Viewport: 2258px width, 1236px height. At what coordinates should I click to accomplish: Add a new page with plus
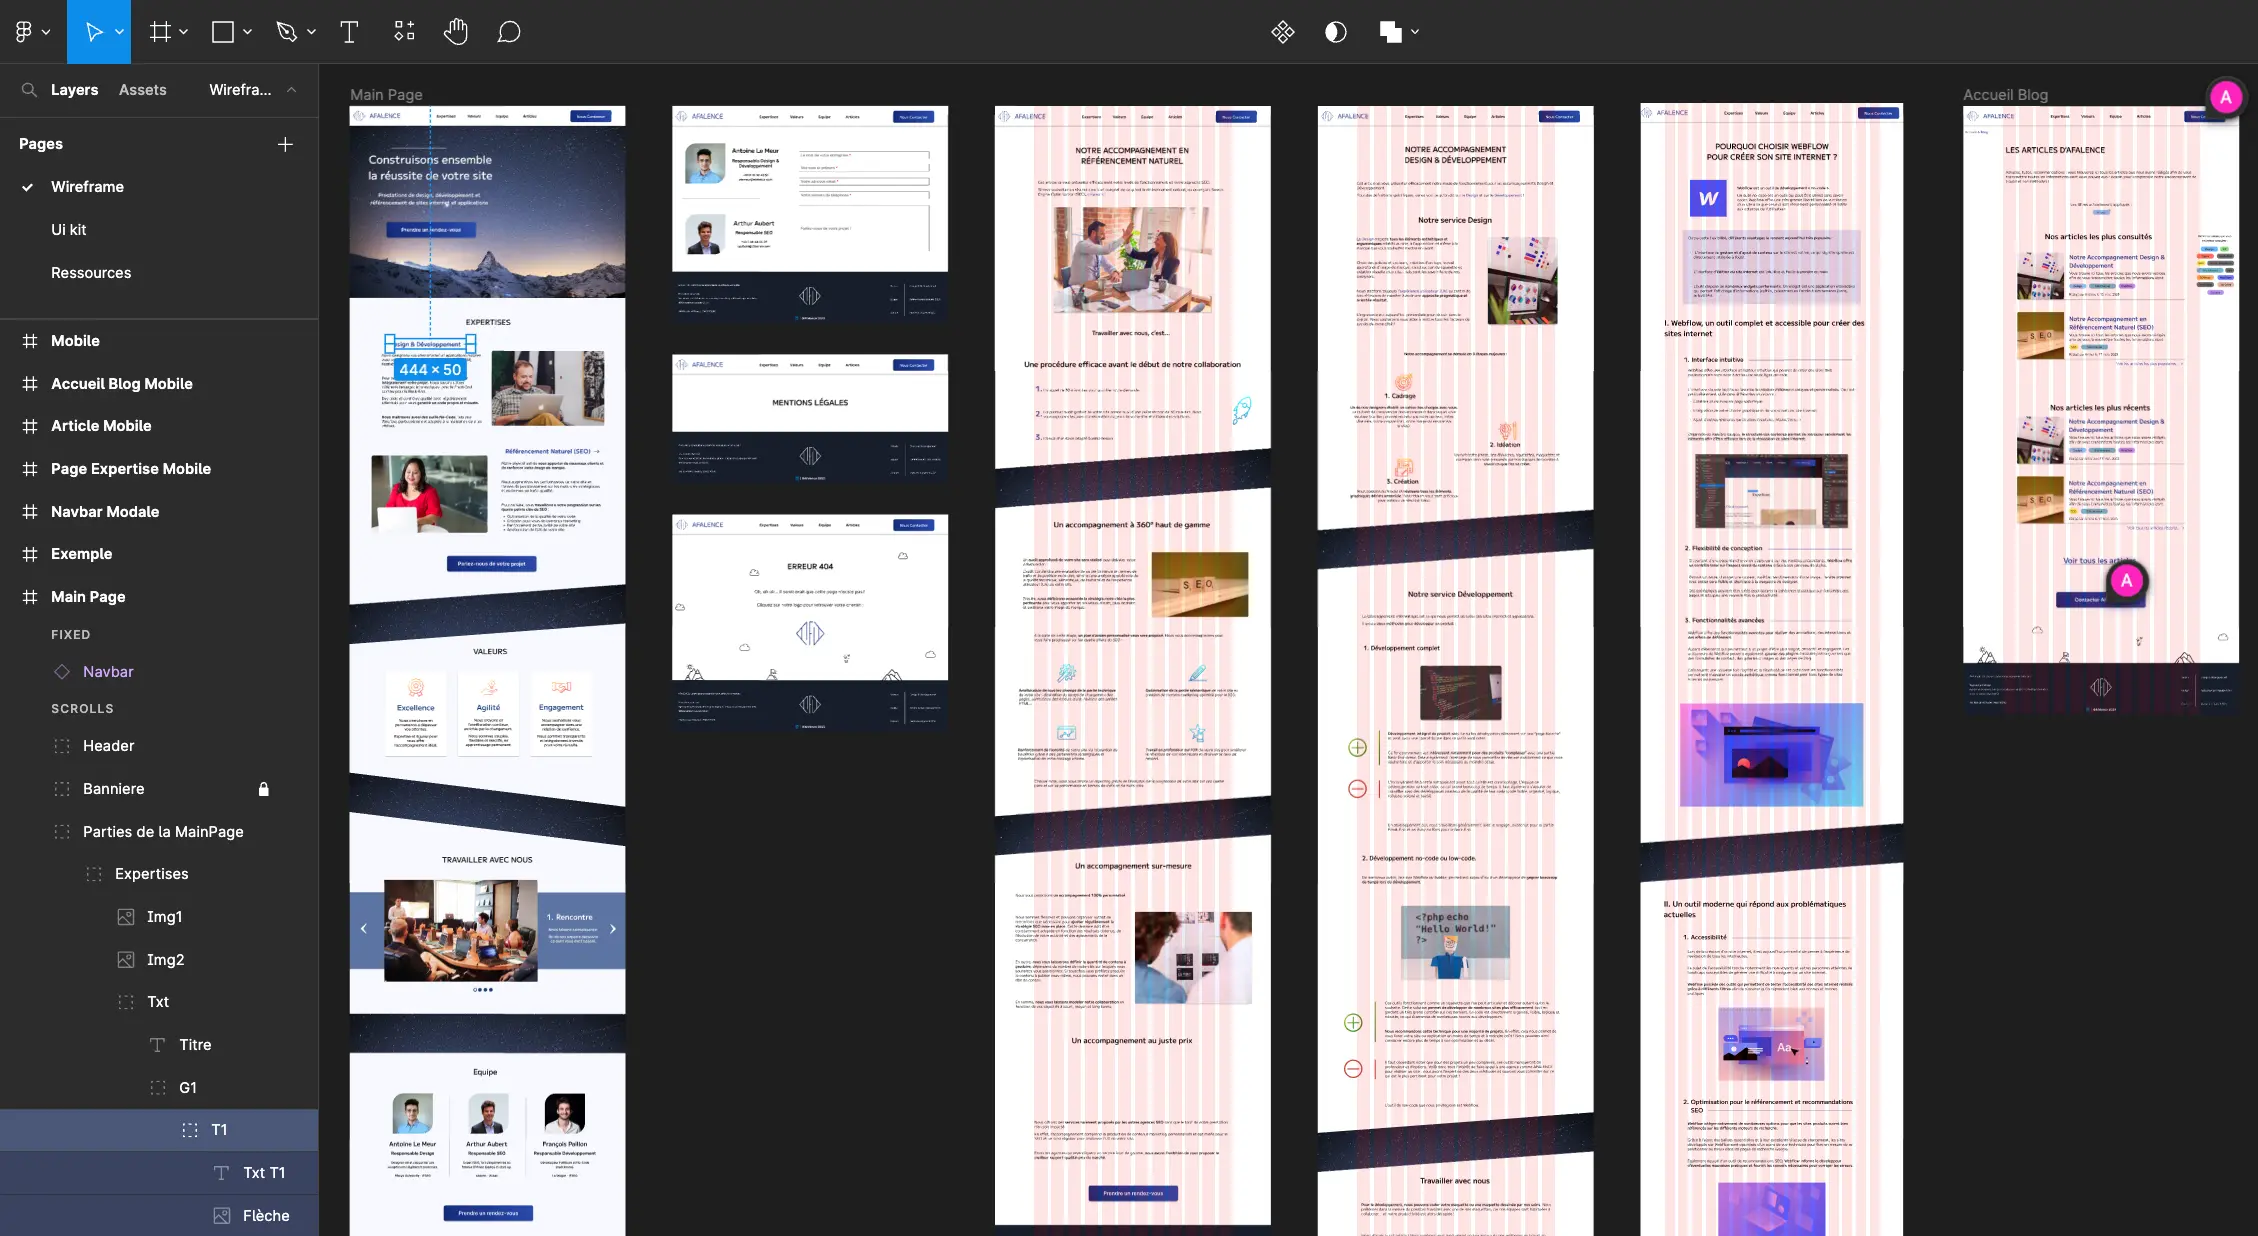pos(285,144)
